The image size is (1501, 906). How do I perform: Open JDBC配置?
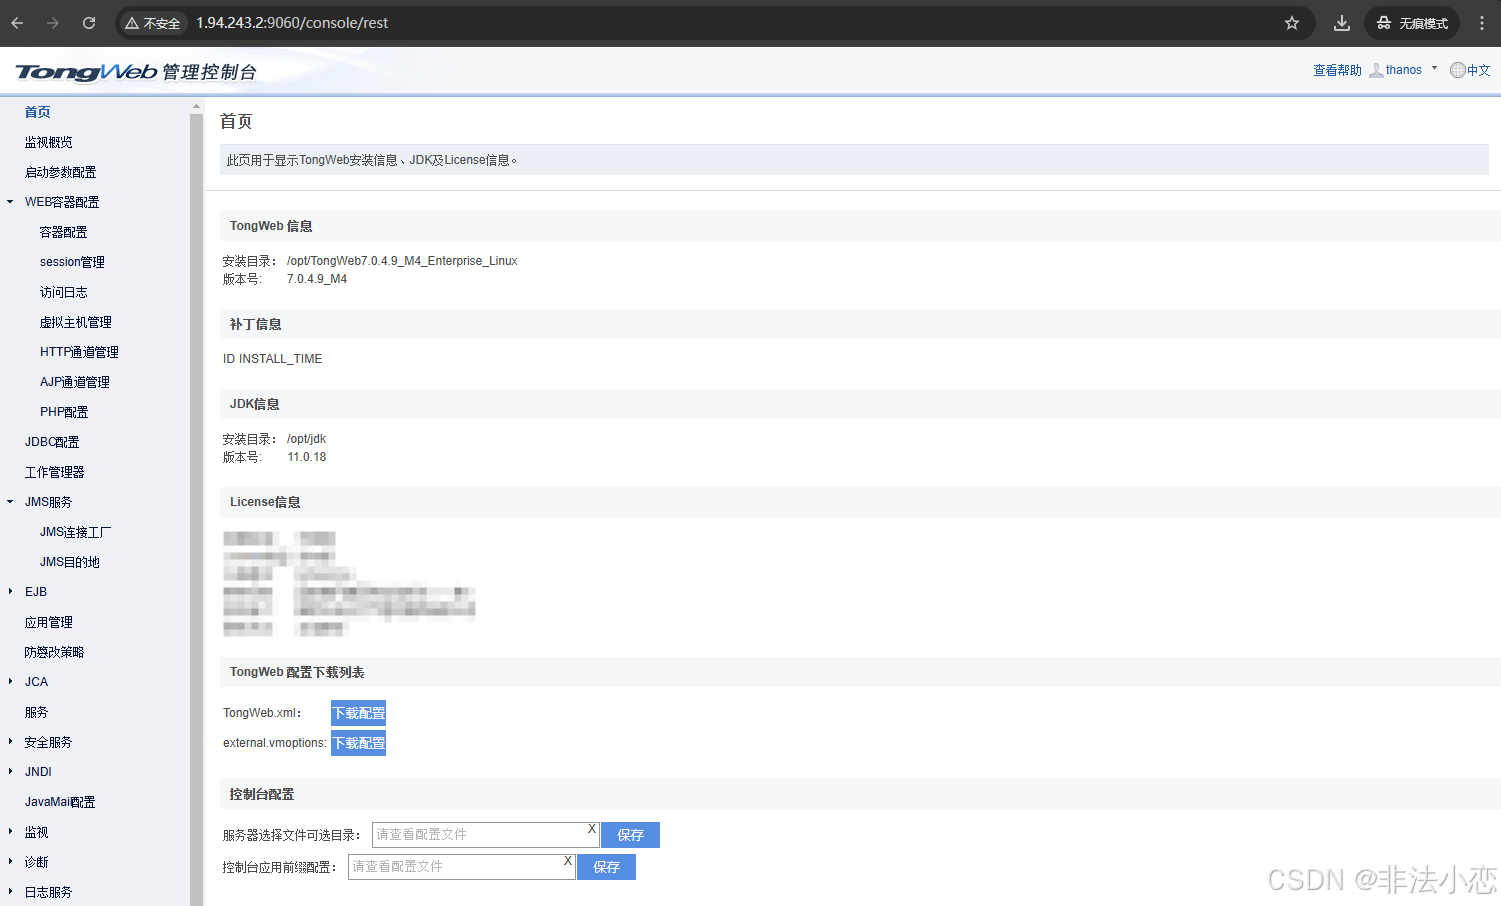(x=52, y=442)
